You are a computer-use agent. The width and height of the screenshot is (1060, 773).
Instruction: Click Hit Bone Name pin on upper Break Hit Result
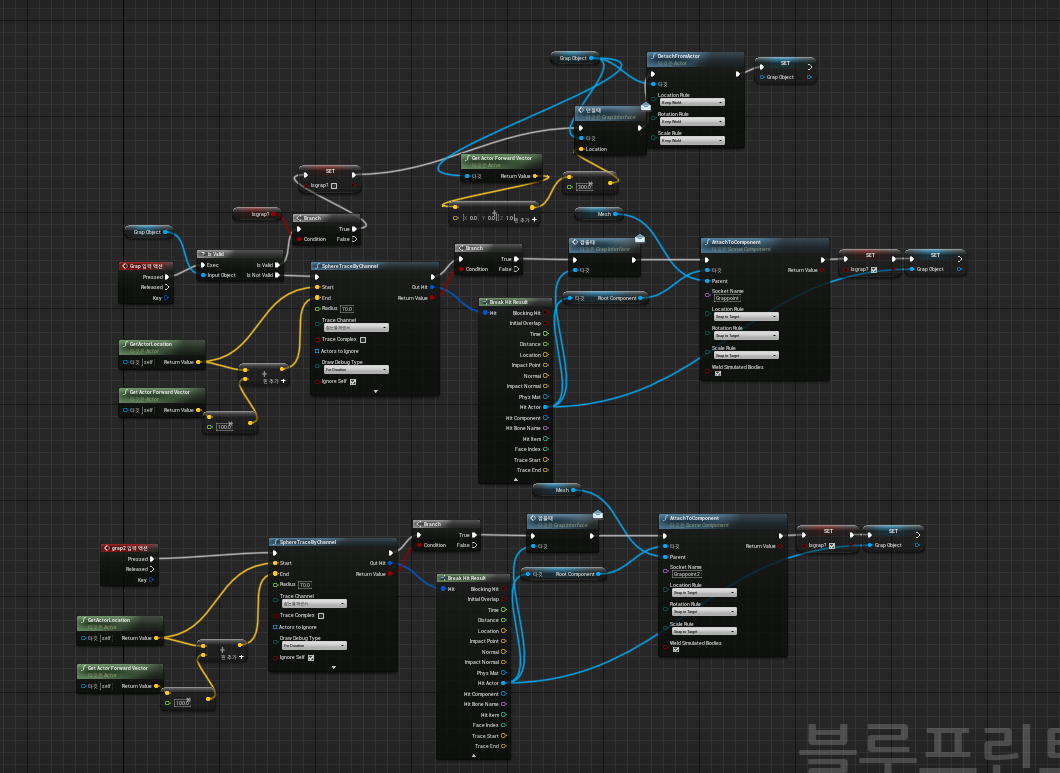[x=546, y=428]
